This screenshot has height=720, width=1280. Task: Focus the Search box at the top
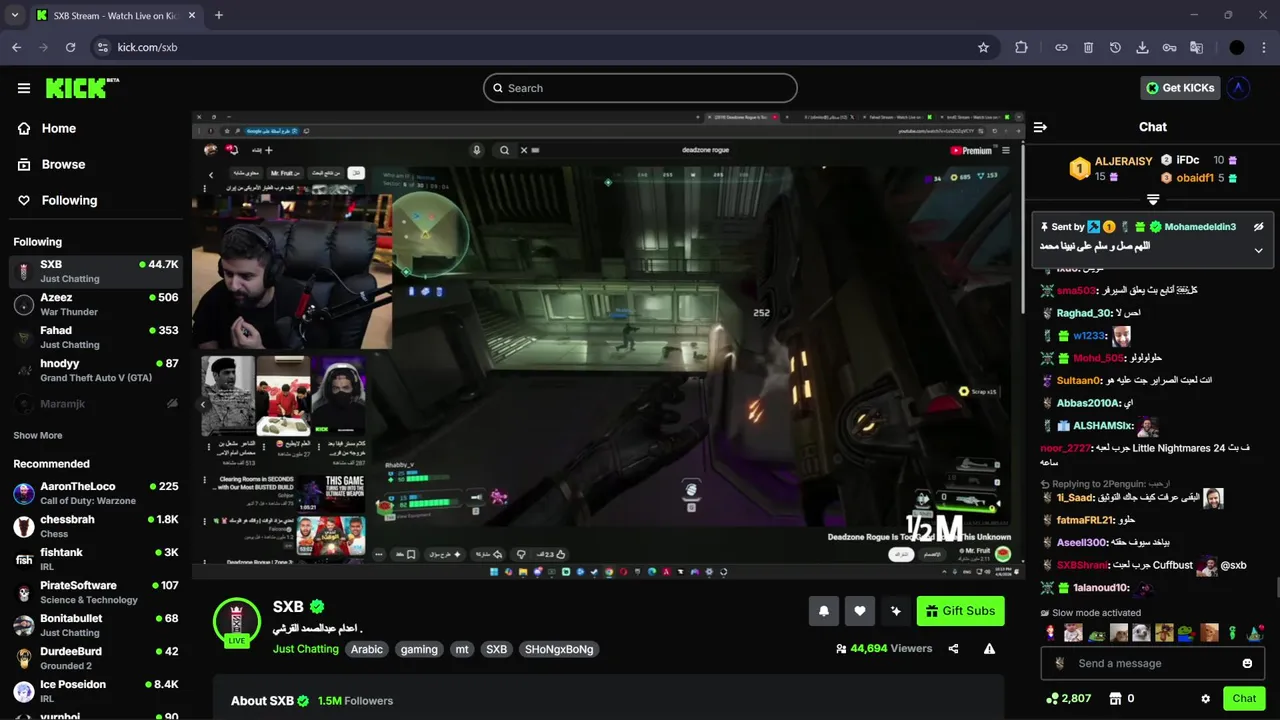640,88
